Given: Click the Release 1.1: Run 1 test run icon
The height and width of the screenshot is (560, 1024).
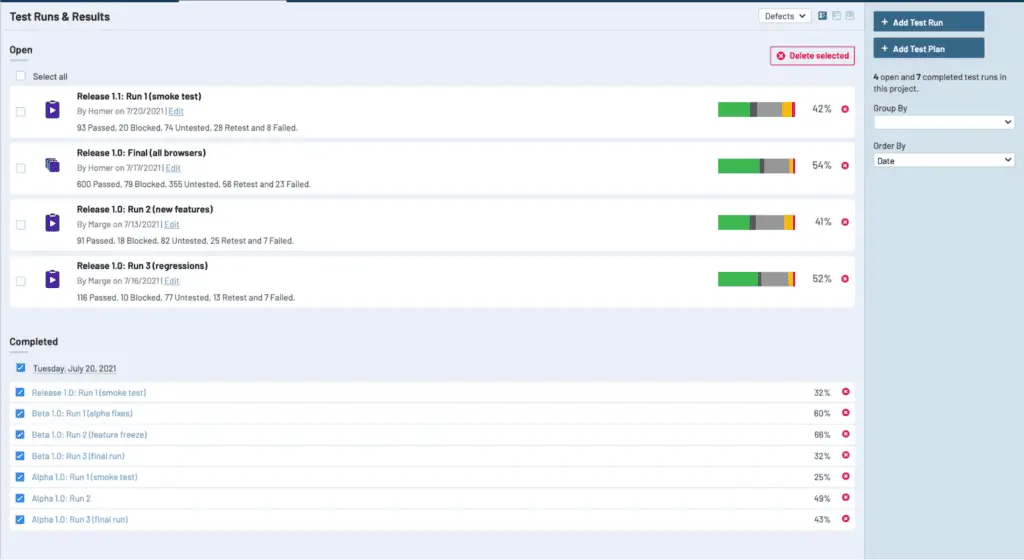Looking at the screenshot, I should [52, 110].
